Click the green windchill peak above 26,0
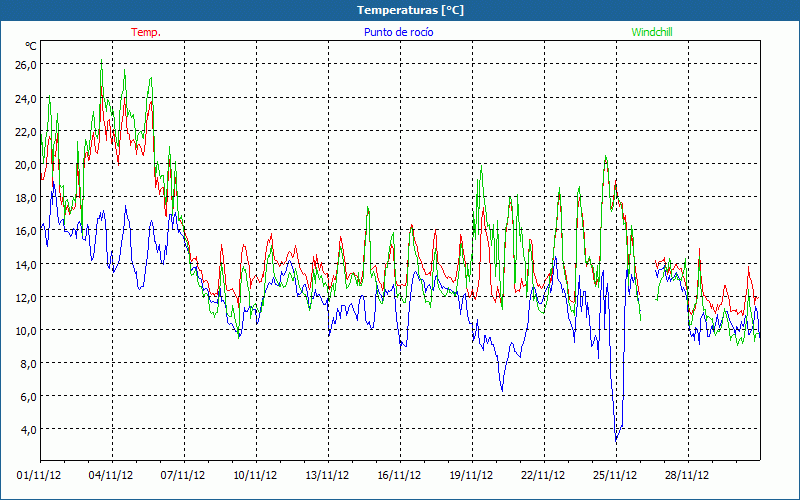 [x=102, y=60]
